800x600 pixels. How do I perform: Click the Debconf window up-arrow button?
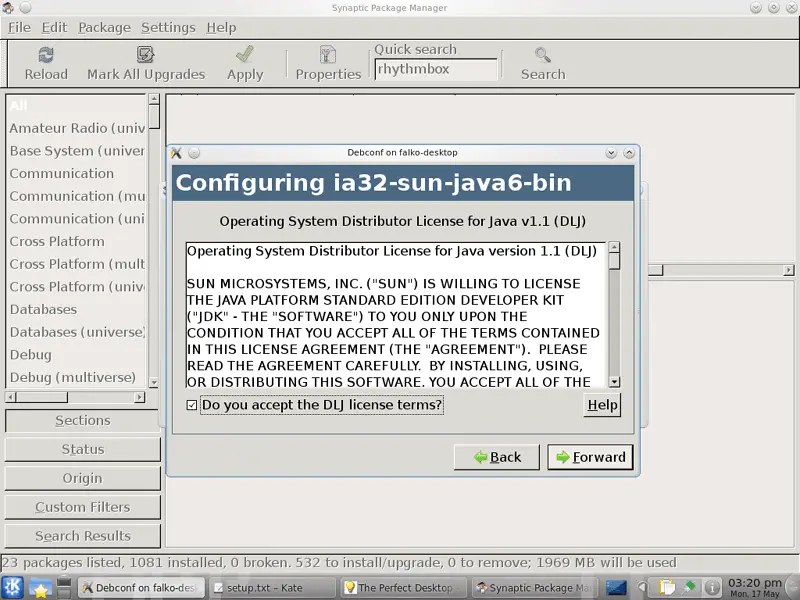(x=629, y=153)
